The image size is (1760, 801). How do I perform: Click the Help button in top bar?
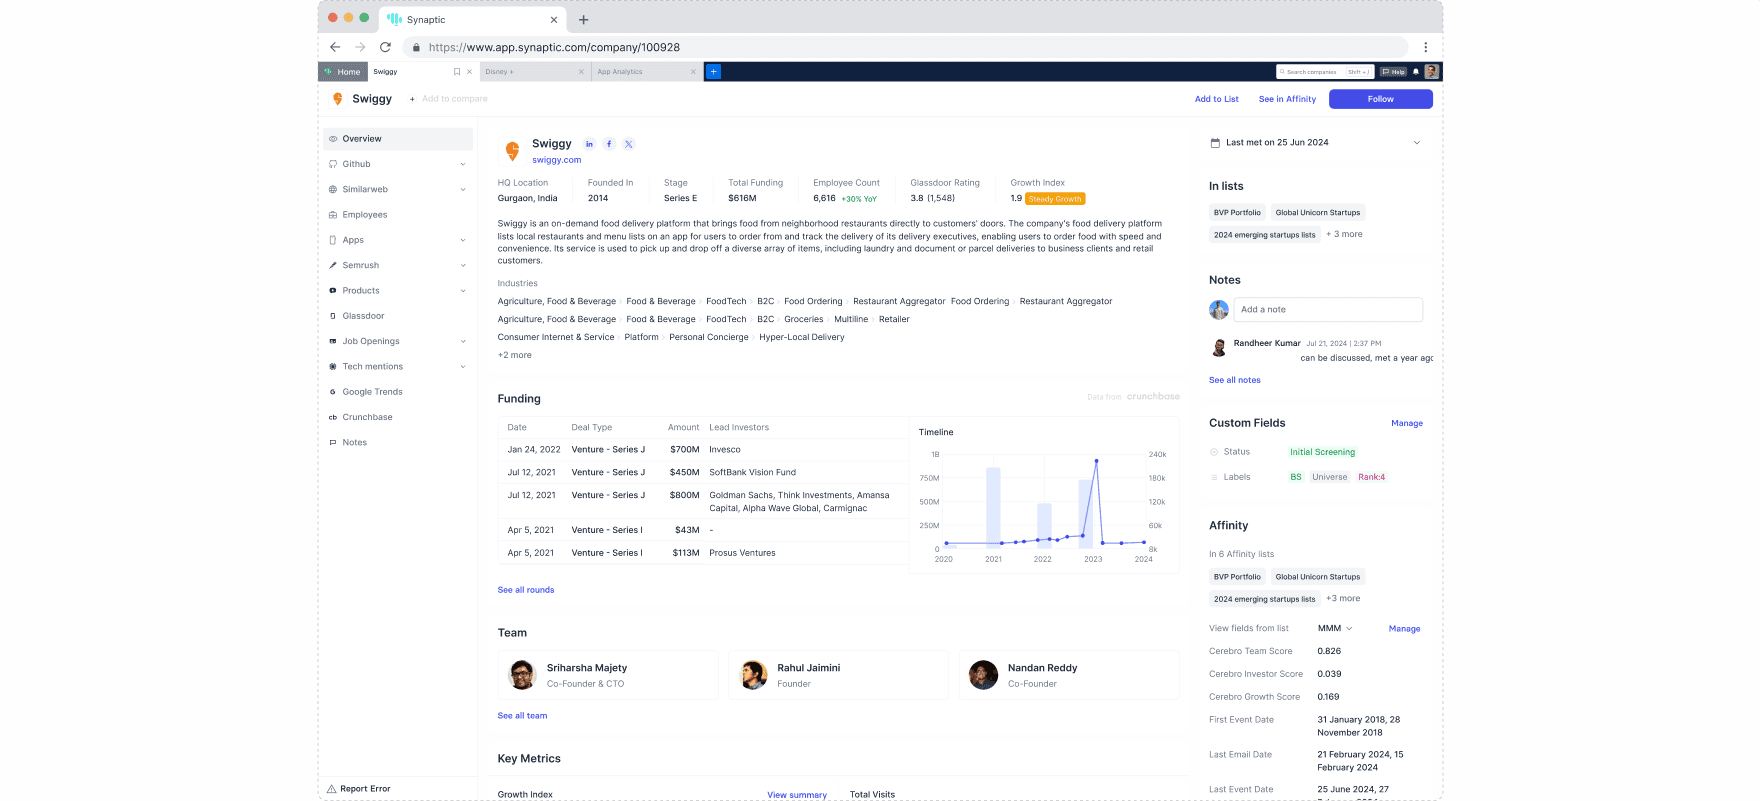[x=1394, y=72]
